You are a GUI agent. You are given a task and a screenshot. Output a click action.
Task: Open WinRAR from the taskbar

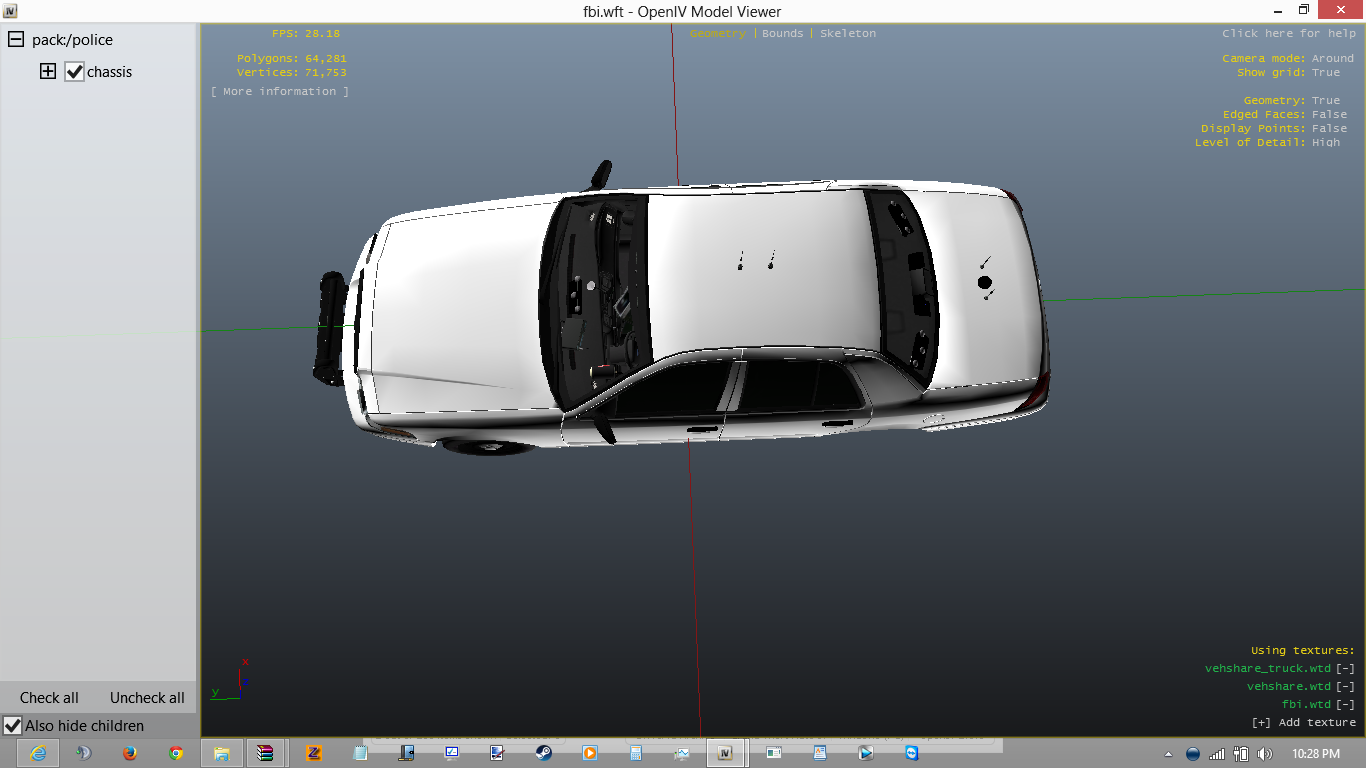265,753
